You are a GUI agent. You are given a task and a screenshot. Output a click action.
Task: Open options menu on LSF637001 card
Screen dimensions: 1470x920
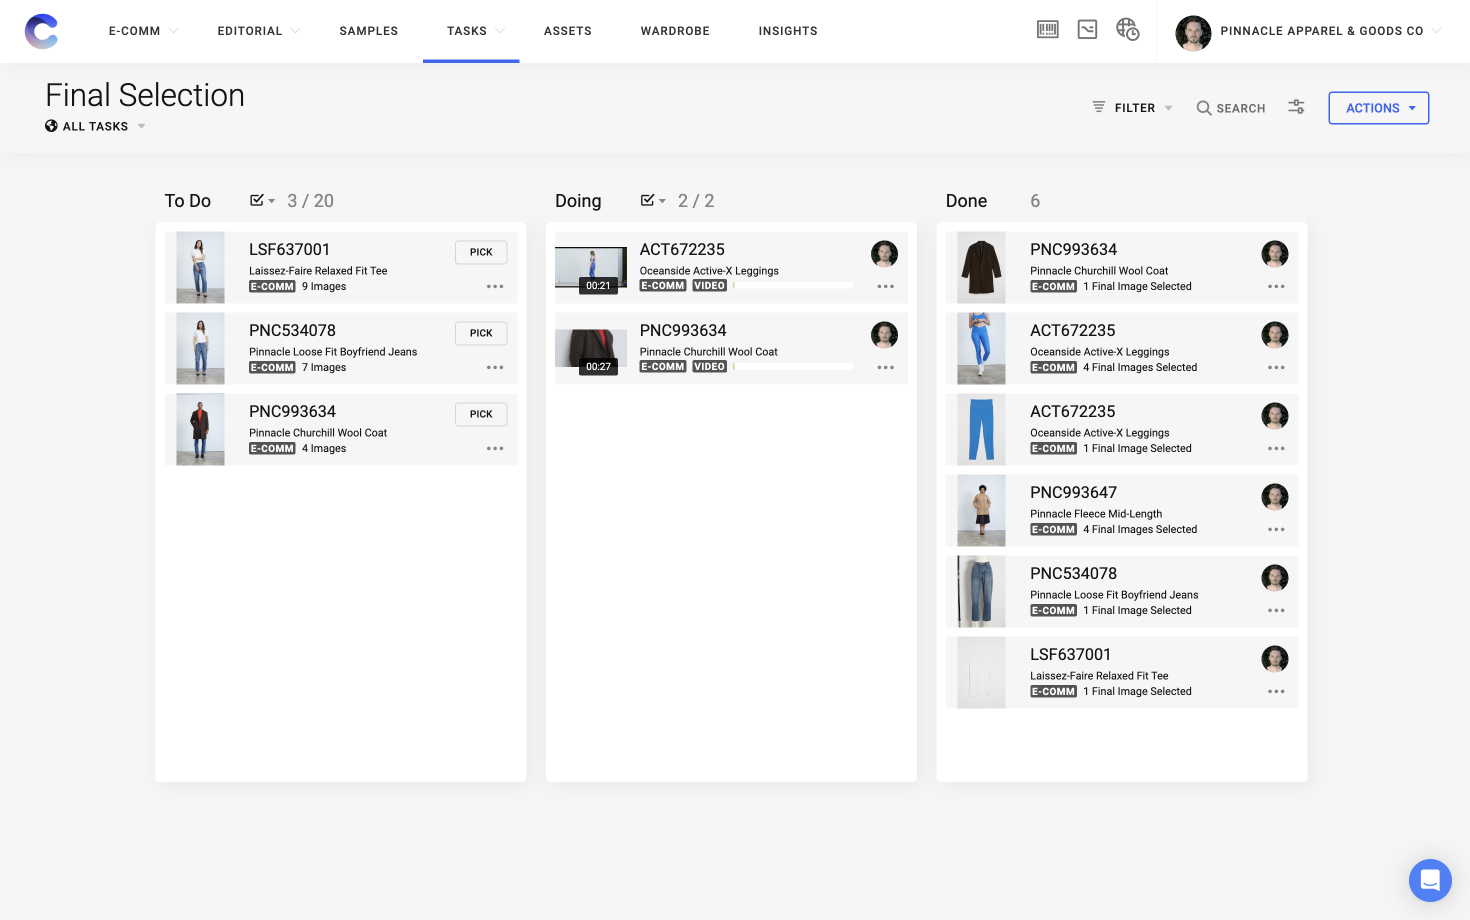pyautogui.click(x=495, y=286)
